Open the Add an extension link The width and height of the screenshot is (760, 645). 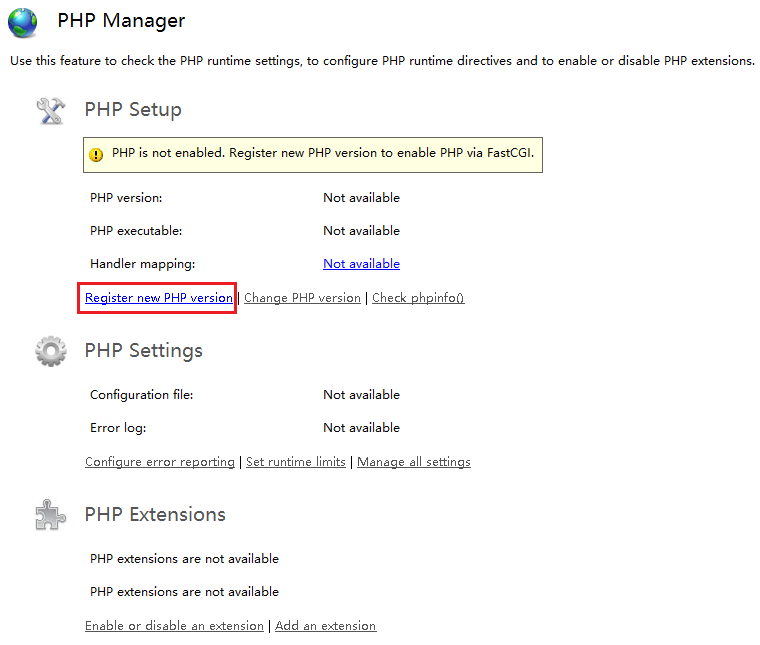[x=326, y=626]
